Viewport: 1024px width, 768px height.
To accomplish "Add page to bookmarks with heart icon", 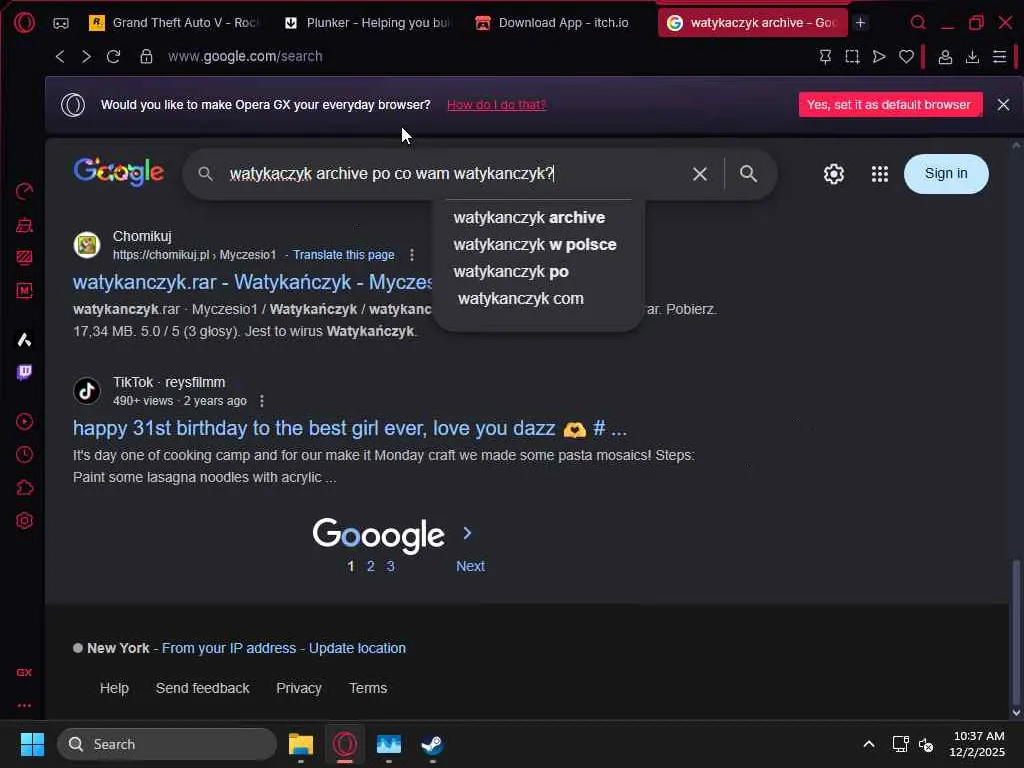I will tap(906, 57).
